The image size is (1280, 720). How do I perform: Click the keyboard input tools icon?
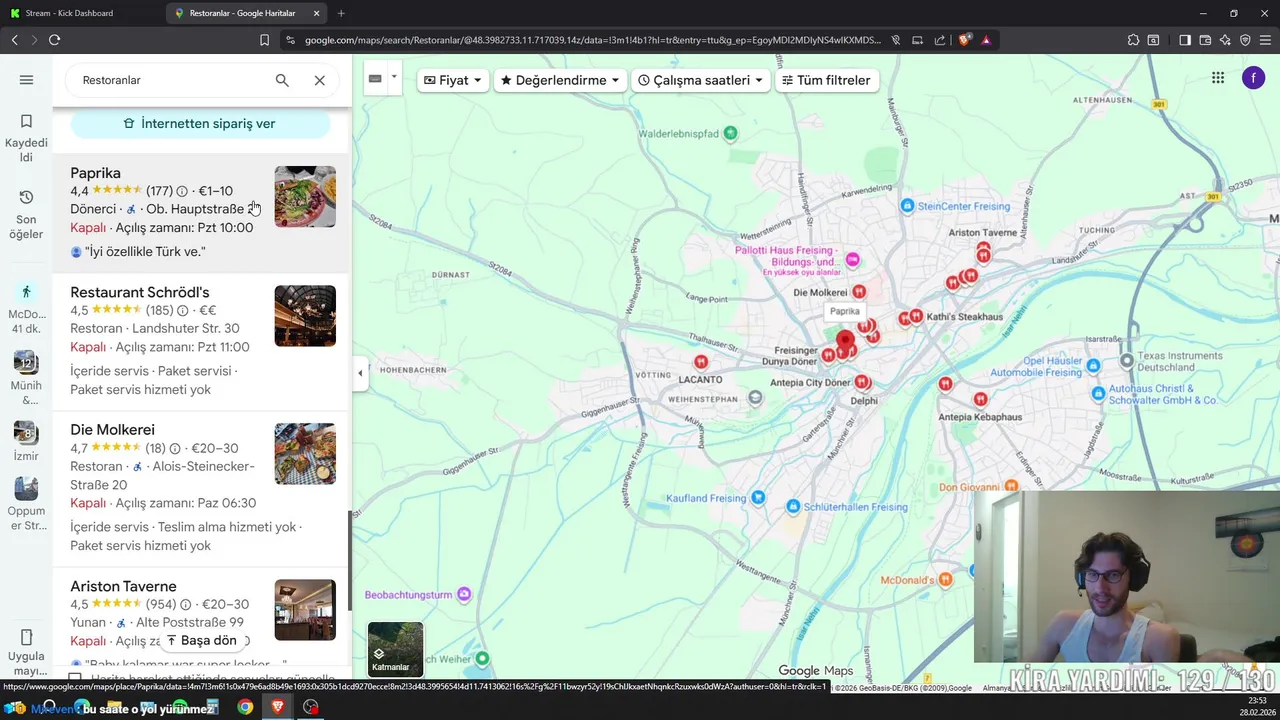tap(375, 78)
